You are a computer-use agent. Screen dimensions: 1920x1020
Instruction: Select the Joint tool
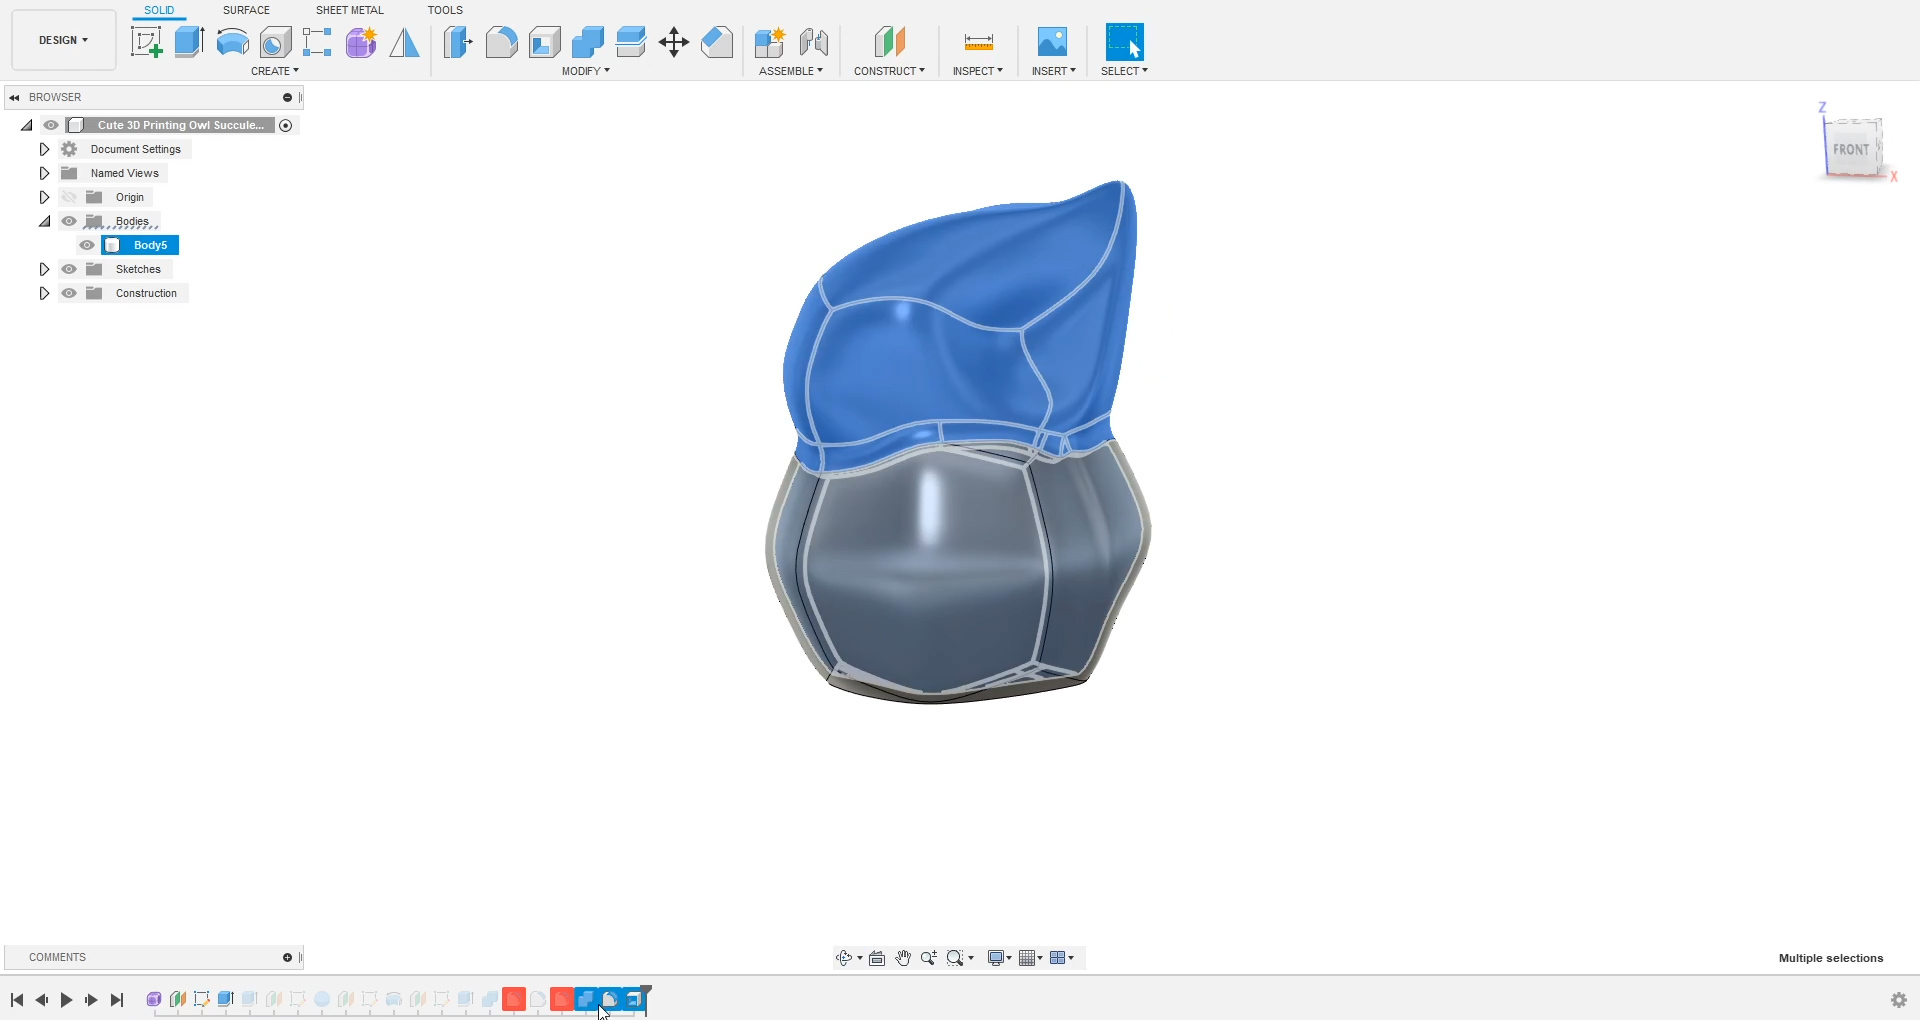pos(814,42)
